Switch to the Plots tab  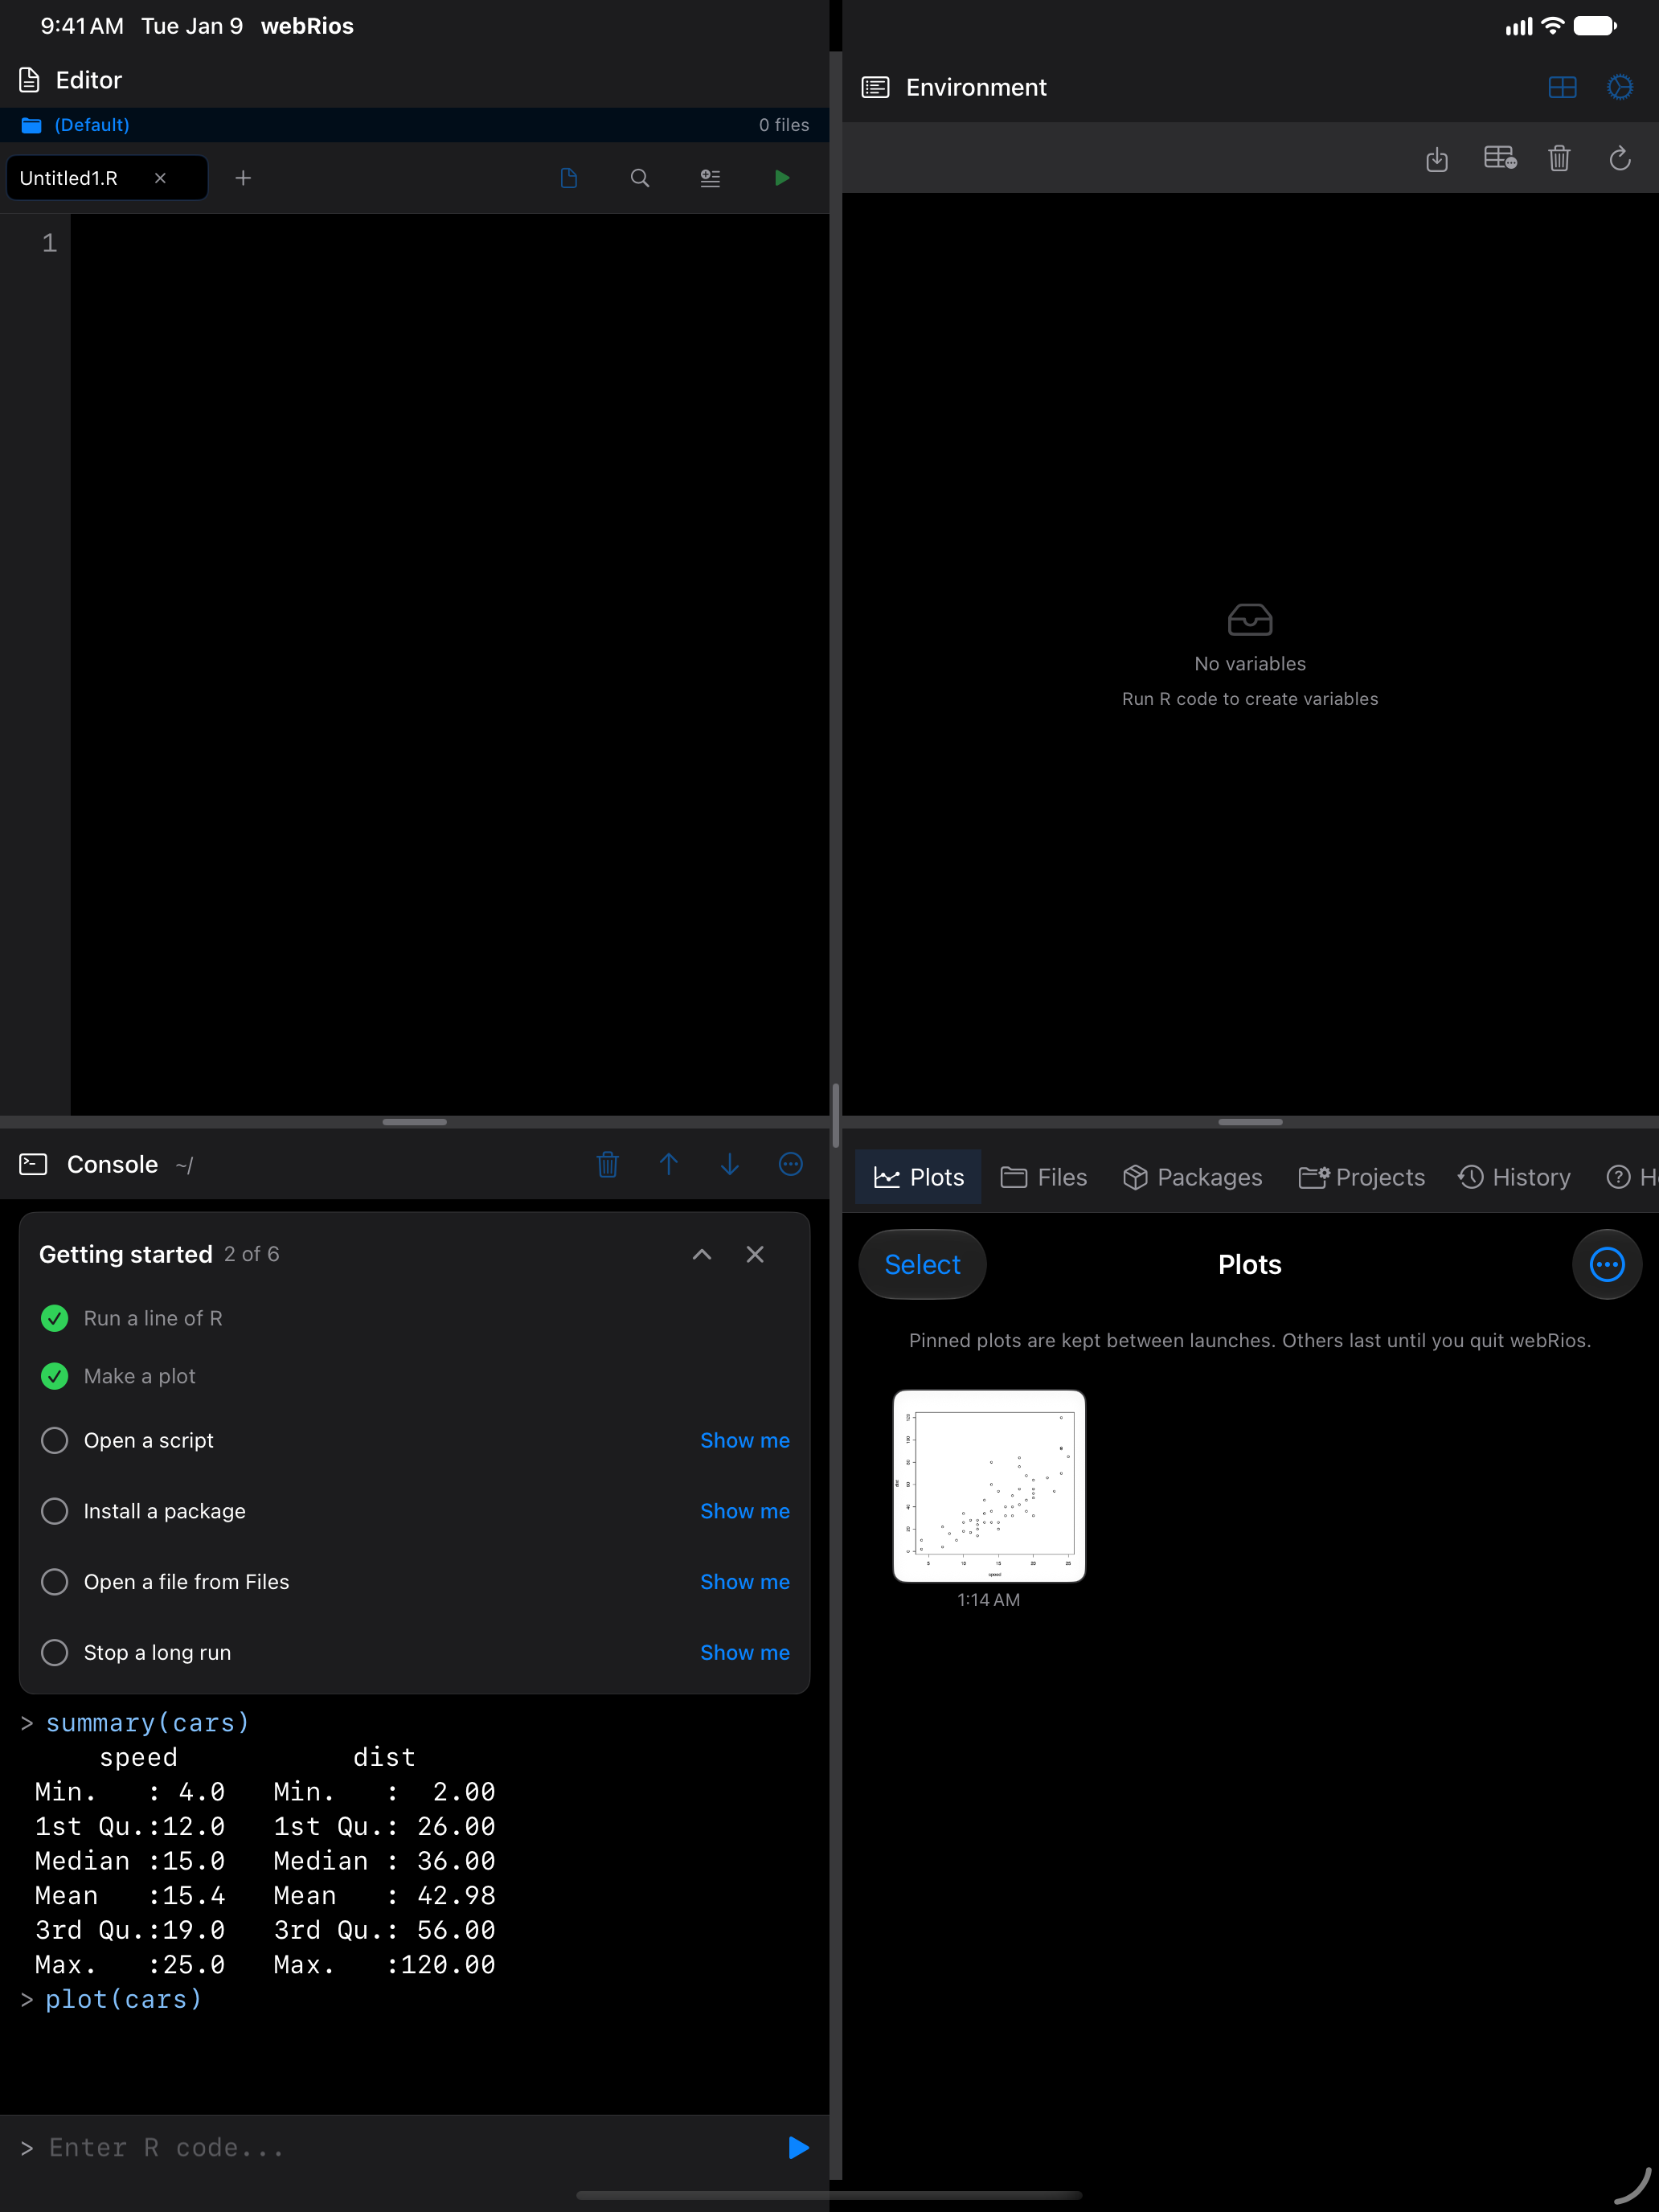(918, 1177)
